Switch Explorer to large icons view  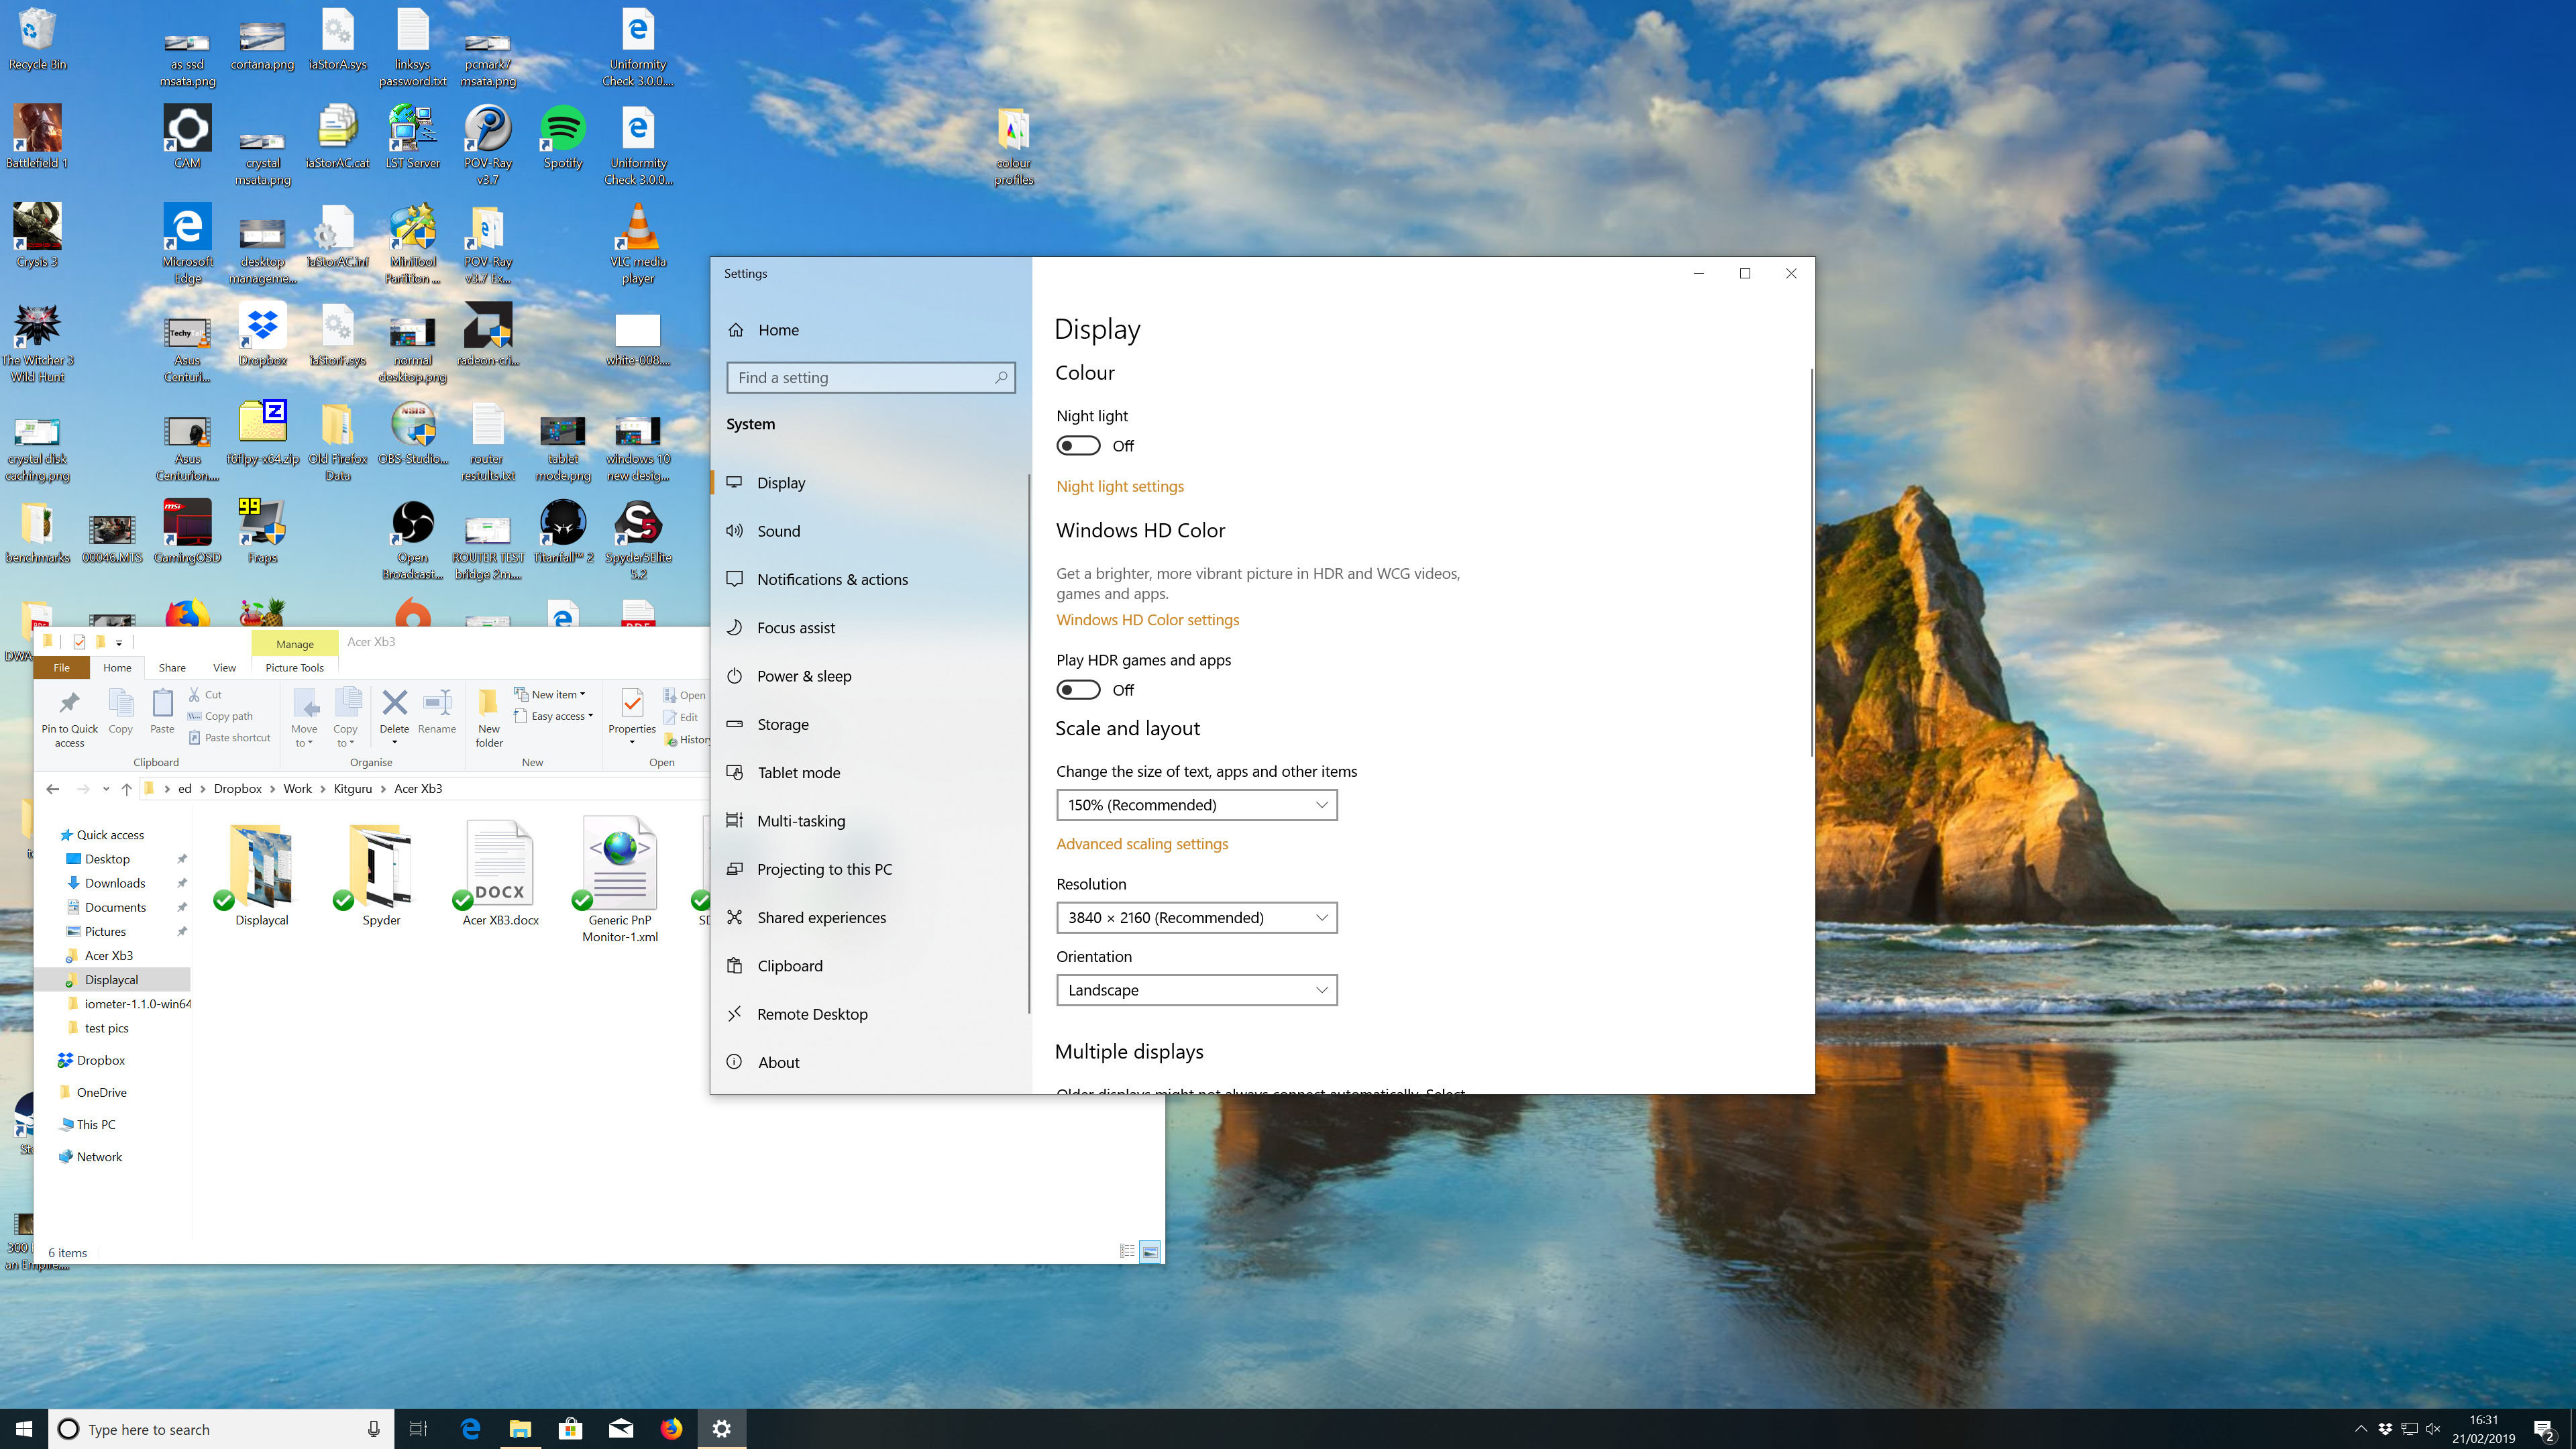point(1150,1251)
